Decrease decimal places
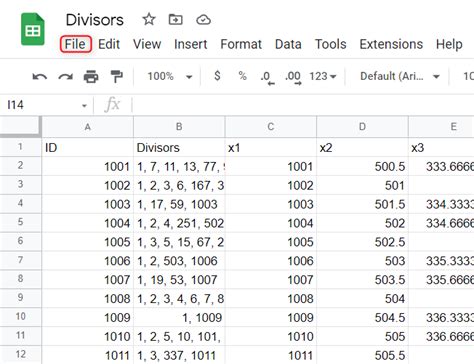The image size is (474, 364). coord(267,77)
